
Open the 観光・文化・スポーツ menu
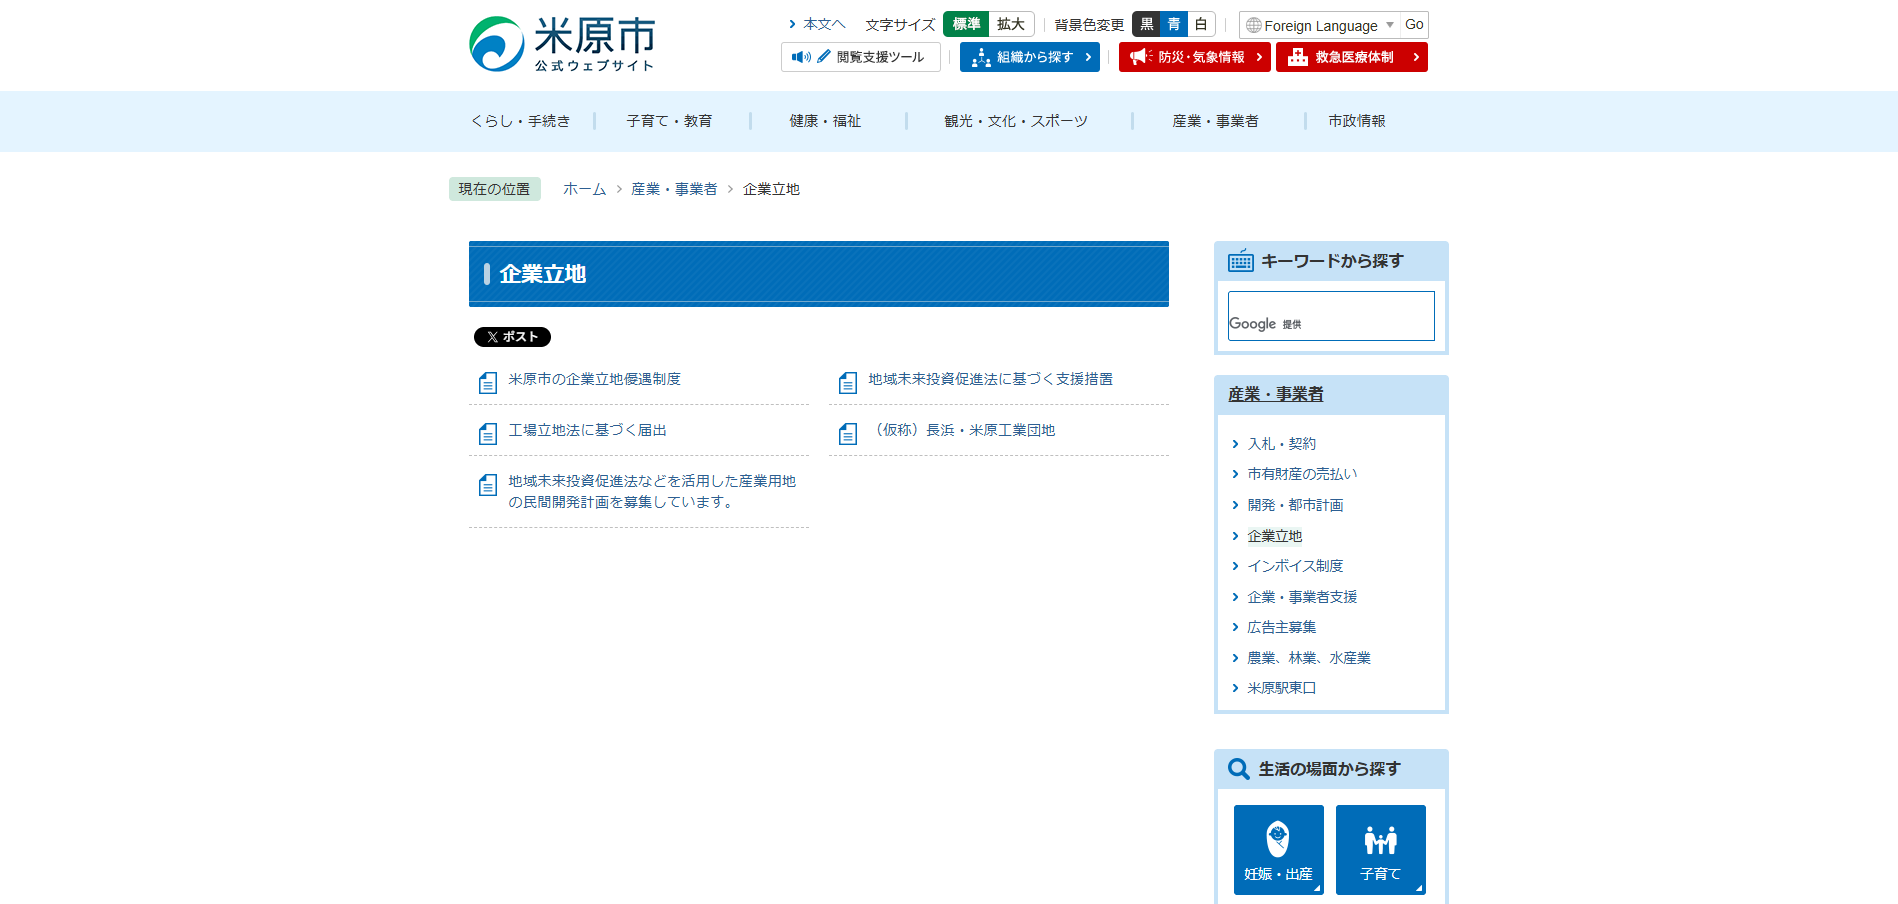[x=1016, y=121]
